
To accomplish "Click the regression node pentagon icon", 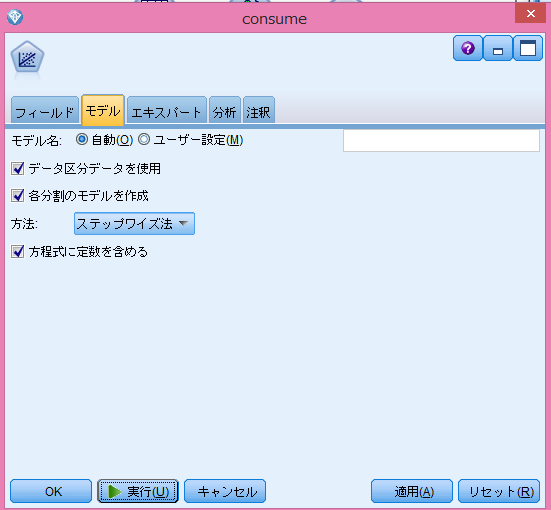I will 27,58.
